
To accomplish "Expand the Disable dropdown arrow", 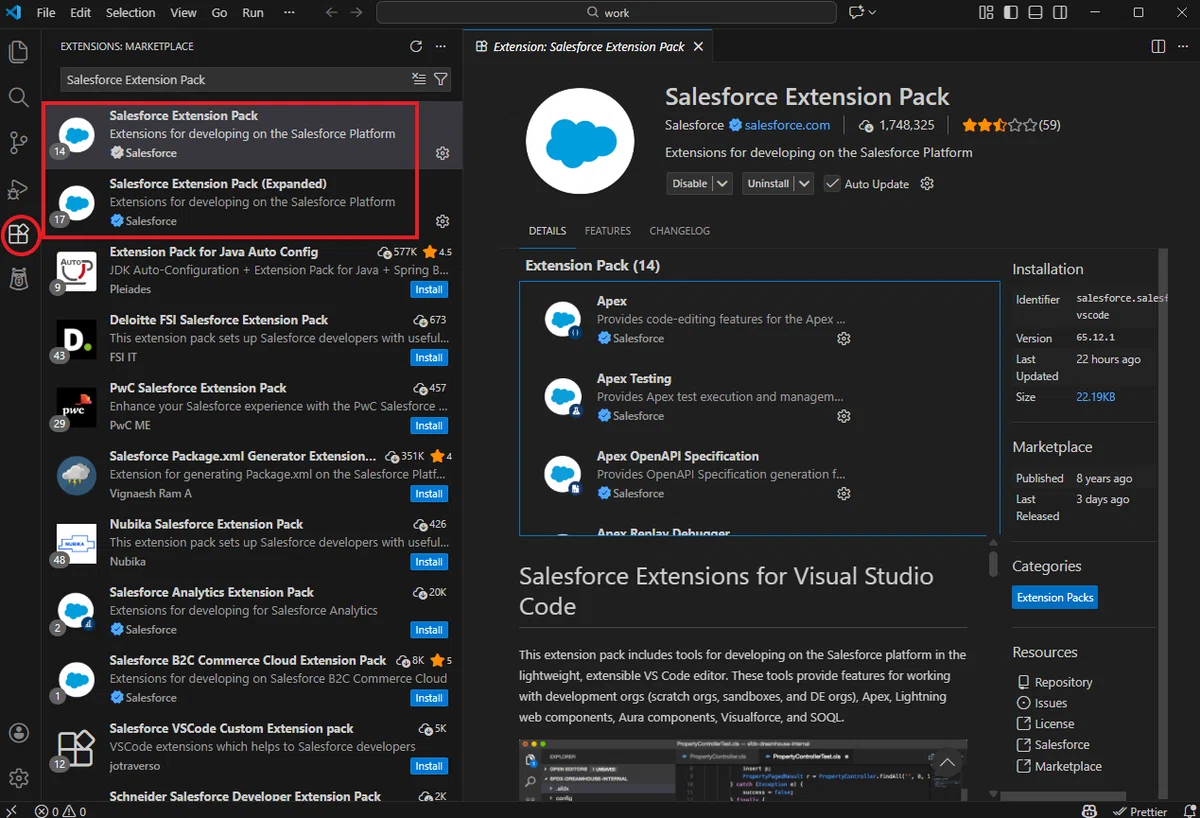I will click(x=723, y=184).
